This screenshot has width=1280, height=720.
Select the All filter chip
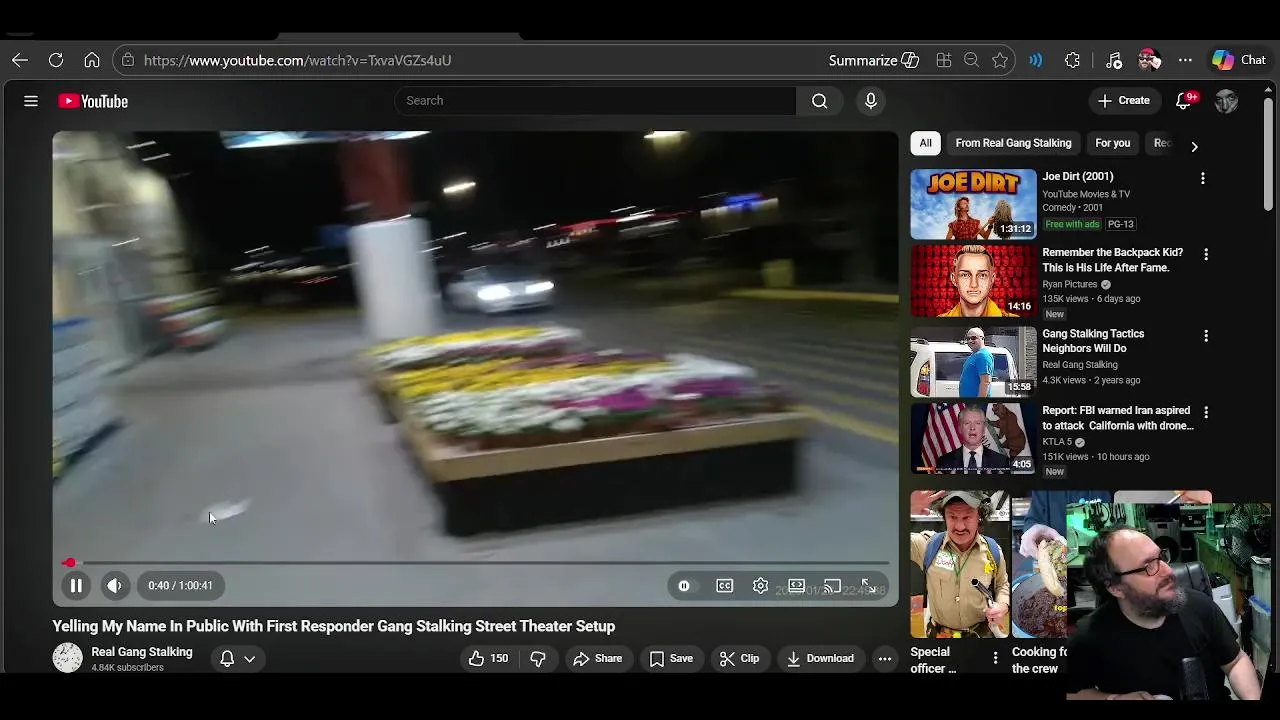point(926,143)
